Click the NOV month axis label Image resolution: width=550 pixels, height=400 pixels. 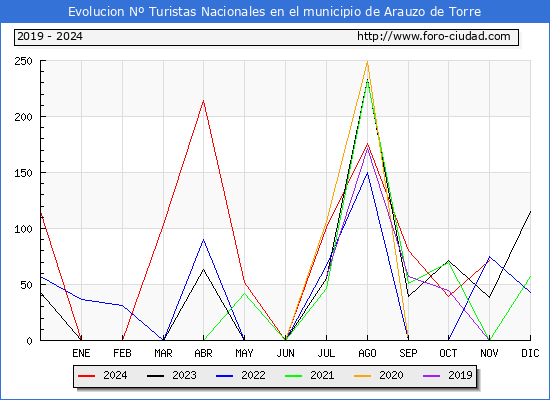pyautogui.click(x=489, y=353)
